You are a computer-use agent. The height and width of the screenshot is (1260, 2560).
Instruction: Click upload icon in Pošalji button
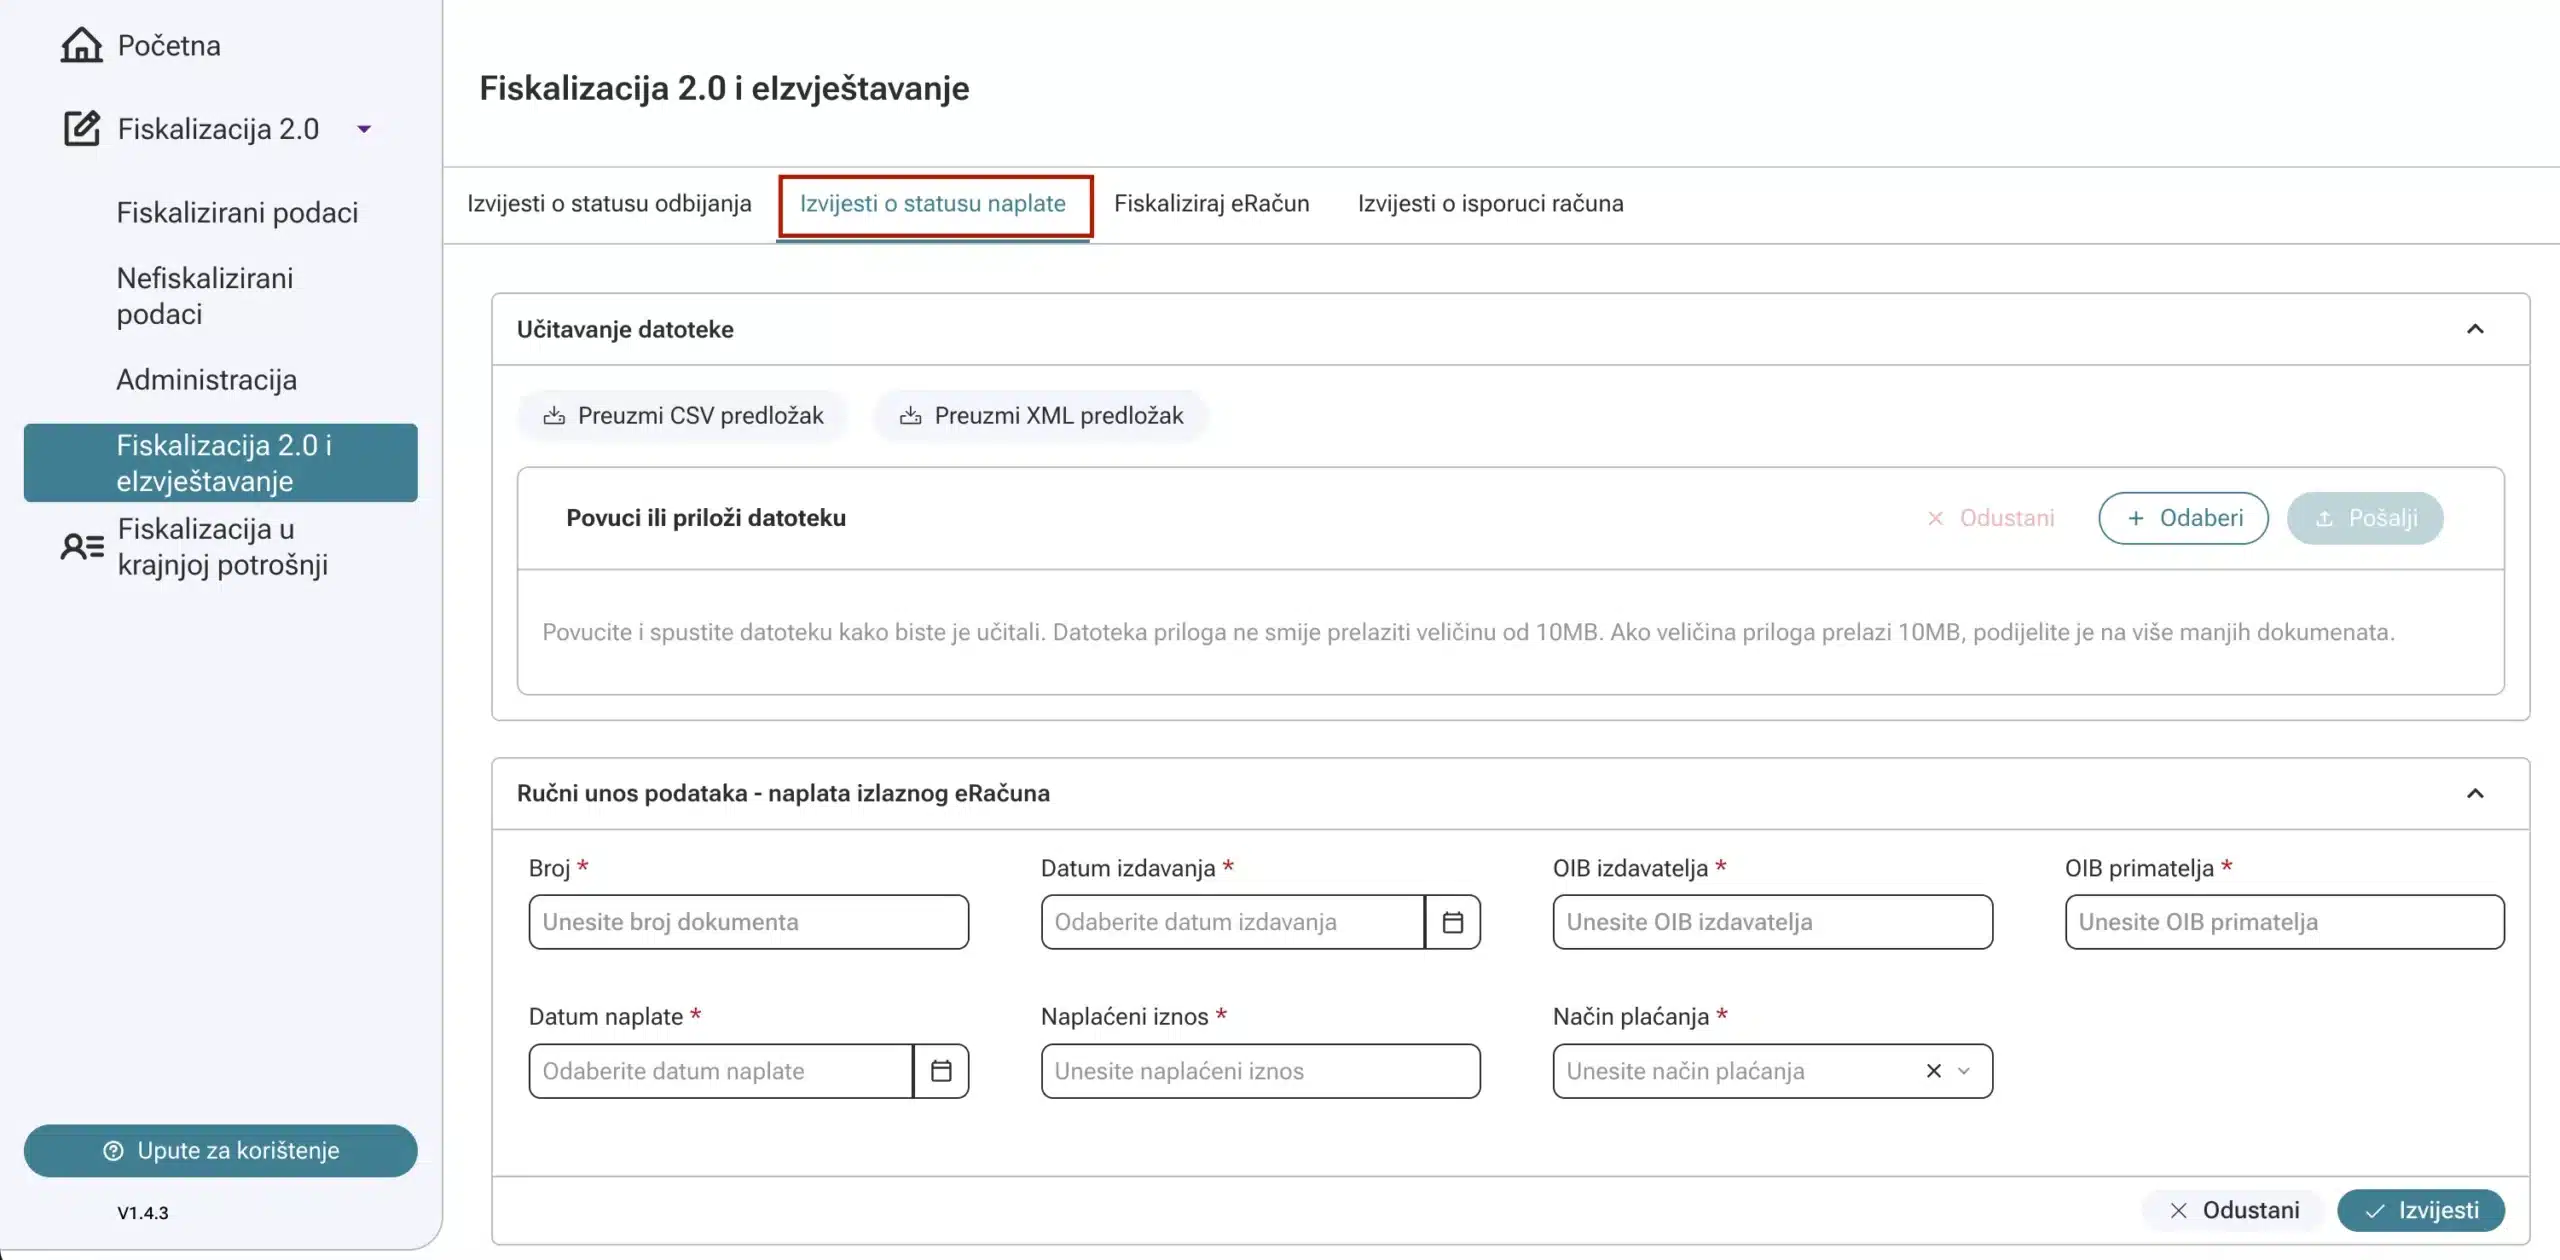point(2325,518)
